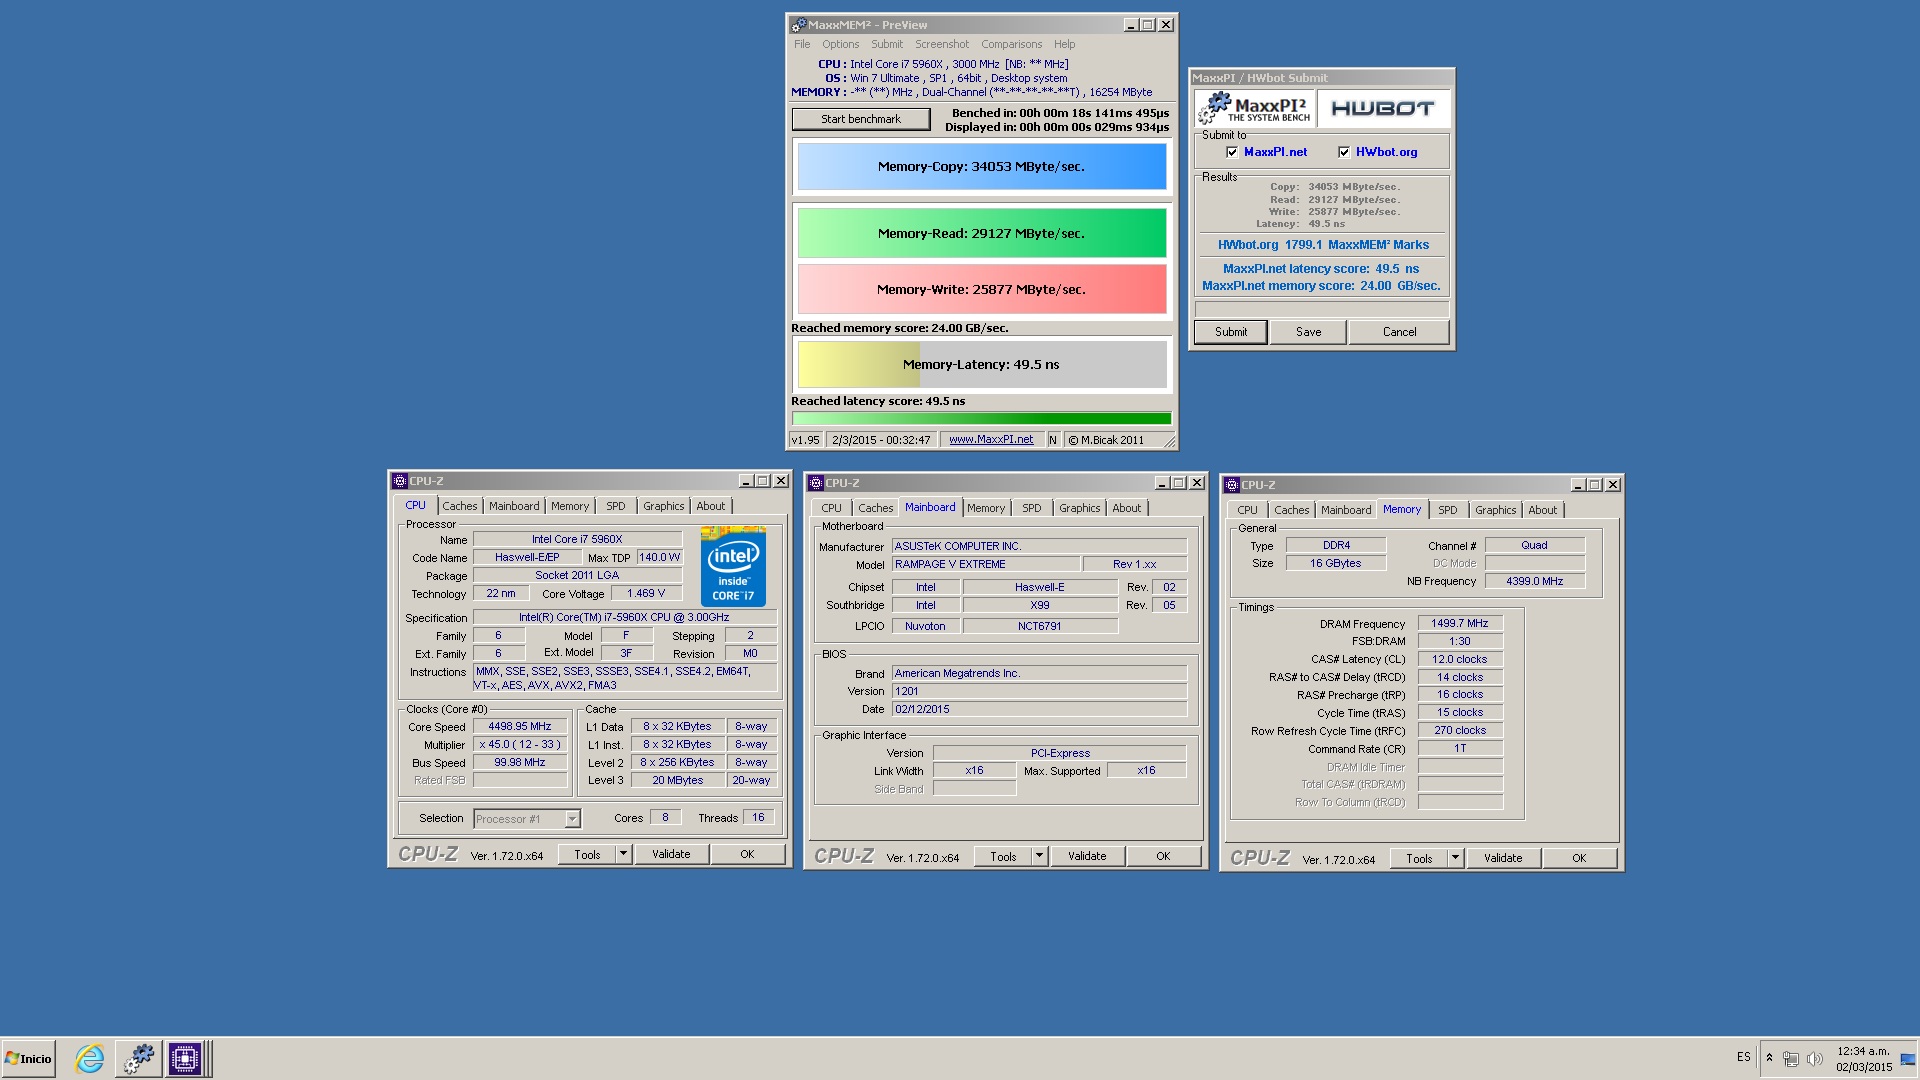Screen dimensions: 1920x1080
Task: Open the Screenshot menu in MaxxMEM²
Action: [x=942, y=44]
